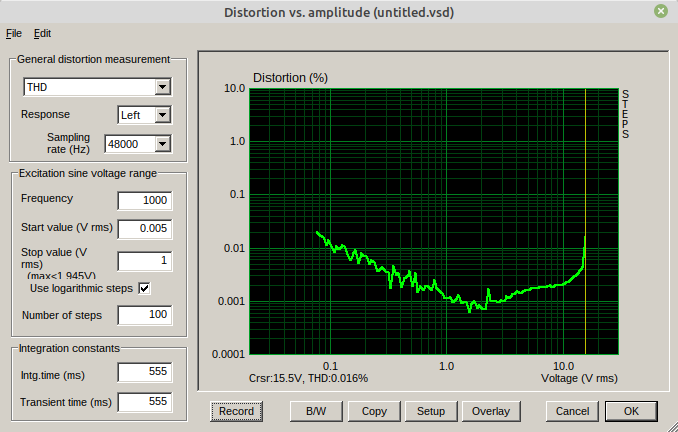This screenshot has height=432, width=678.
Task: Toggle the Use logarithmic steps checkbox
Action: click(144, 288)
